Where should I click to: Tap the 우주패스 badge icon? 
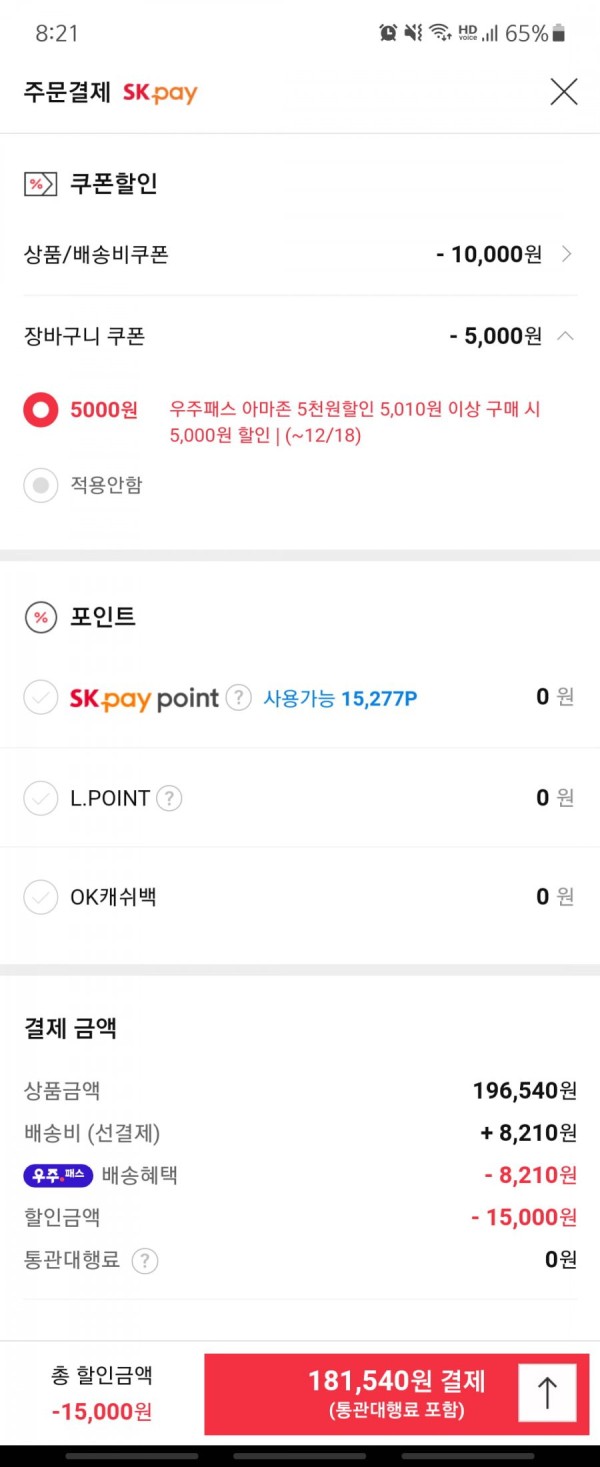click(58, 1175)
